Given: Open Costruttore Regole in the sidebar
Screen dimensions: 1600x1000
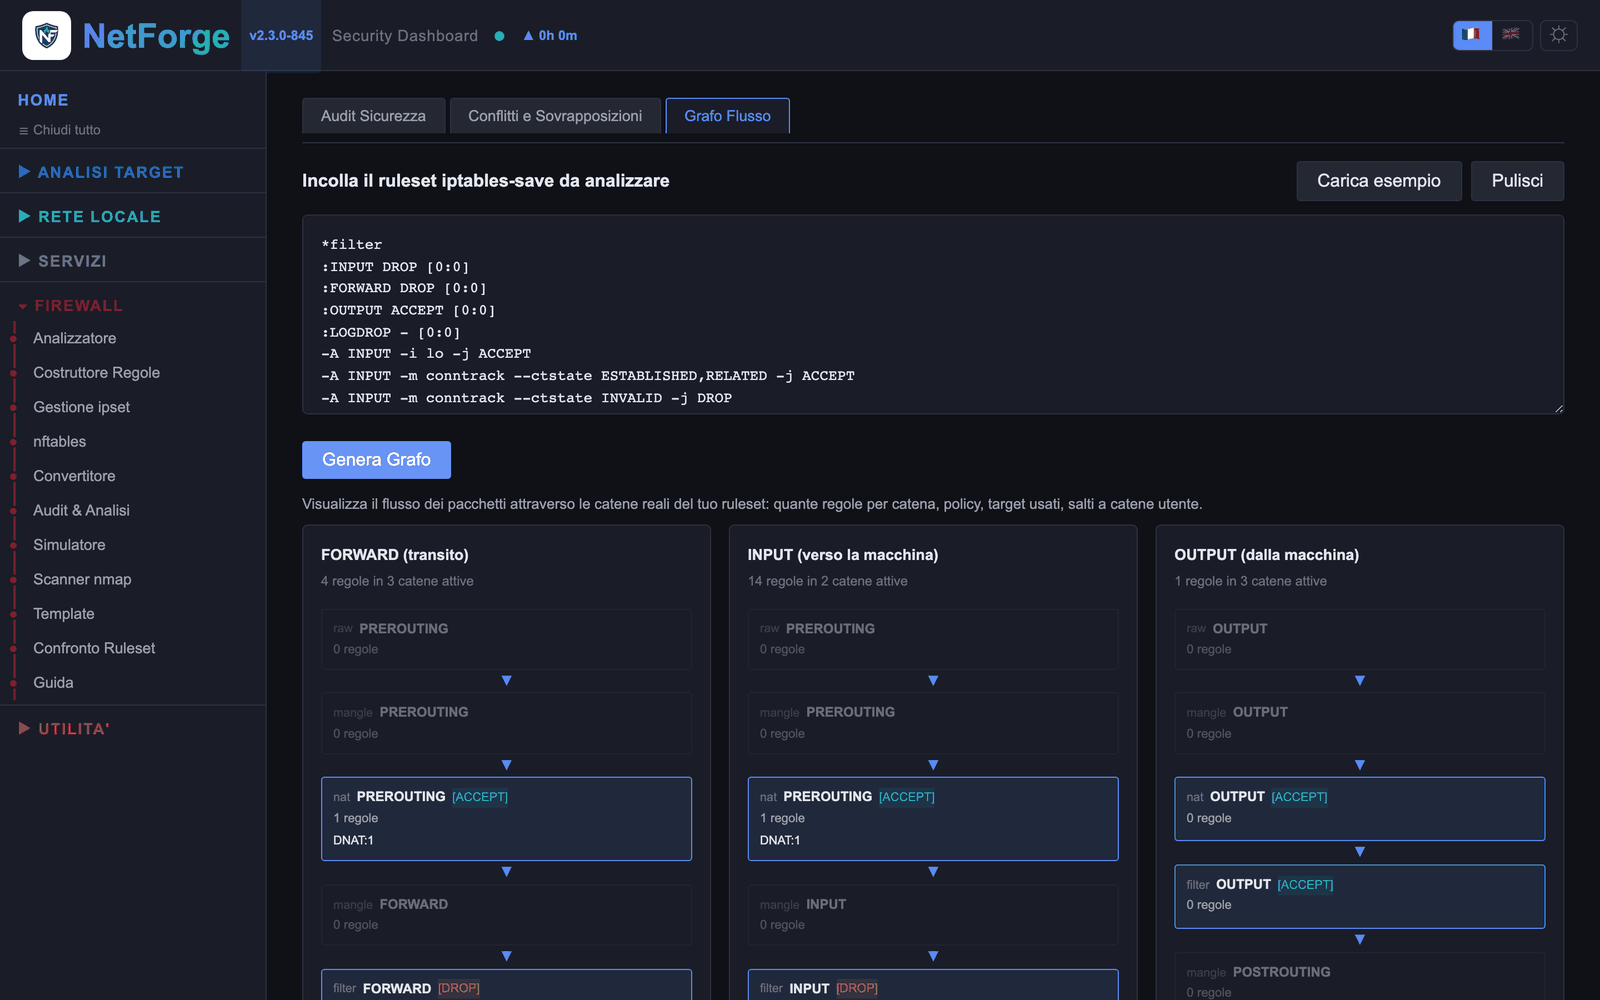Looking at the screenshot, I should click(97, 373).
